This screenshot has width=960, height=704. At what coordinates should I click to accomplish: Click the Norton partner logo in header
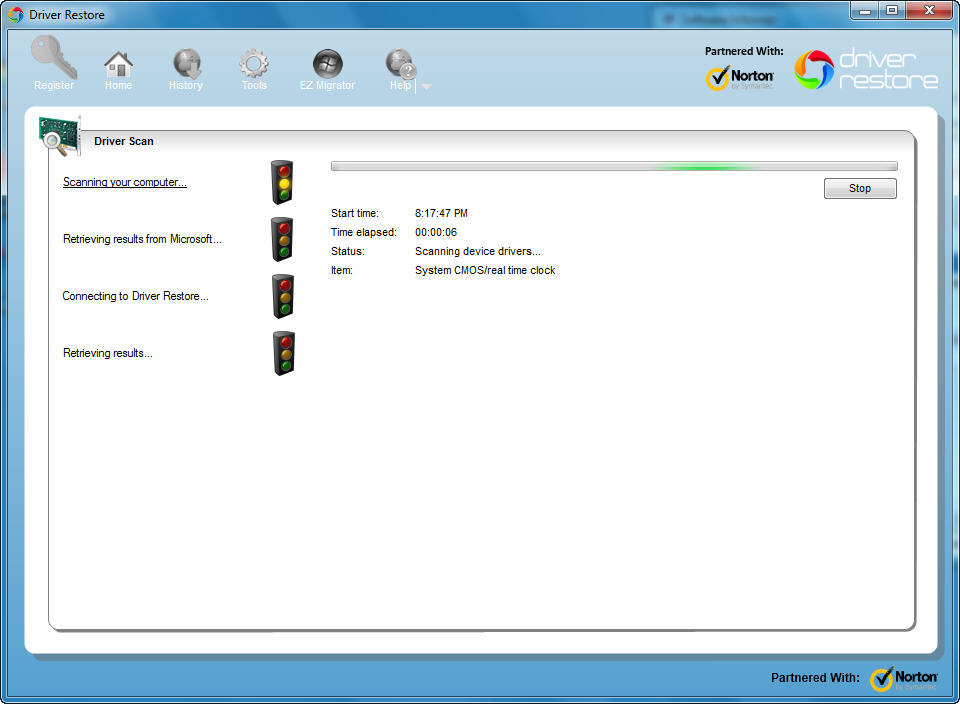740,76
